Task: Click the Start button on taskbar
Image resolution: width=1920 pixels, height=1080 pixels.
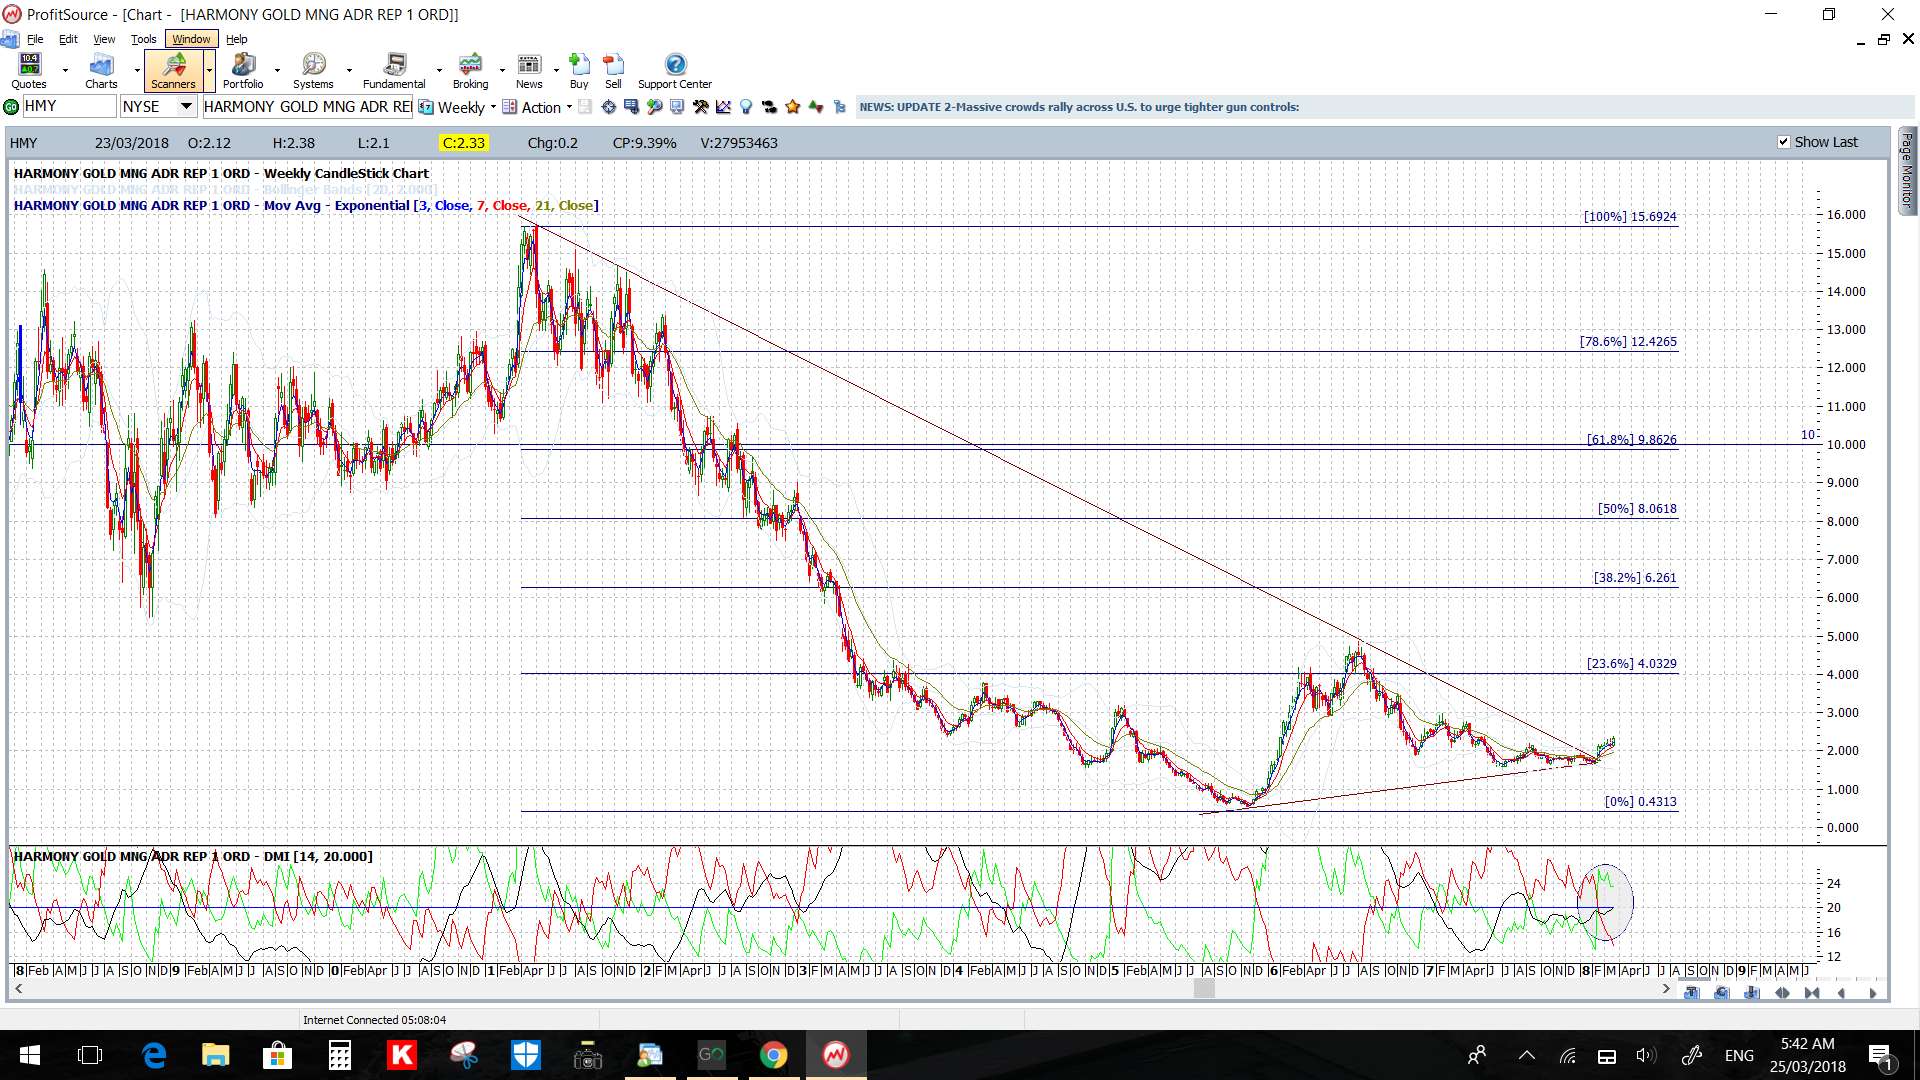Action: (x=29, y=1055)
